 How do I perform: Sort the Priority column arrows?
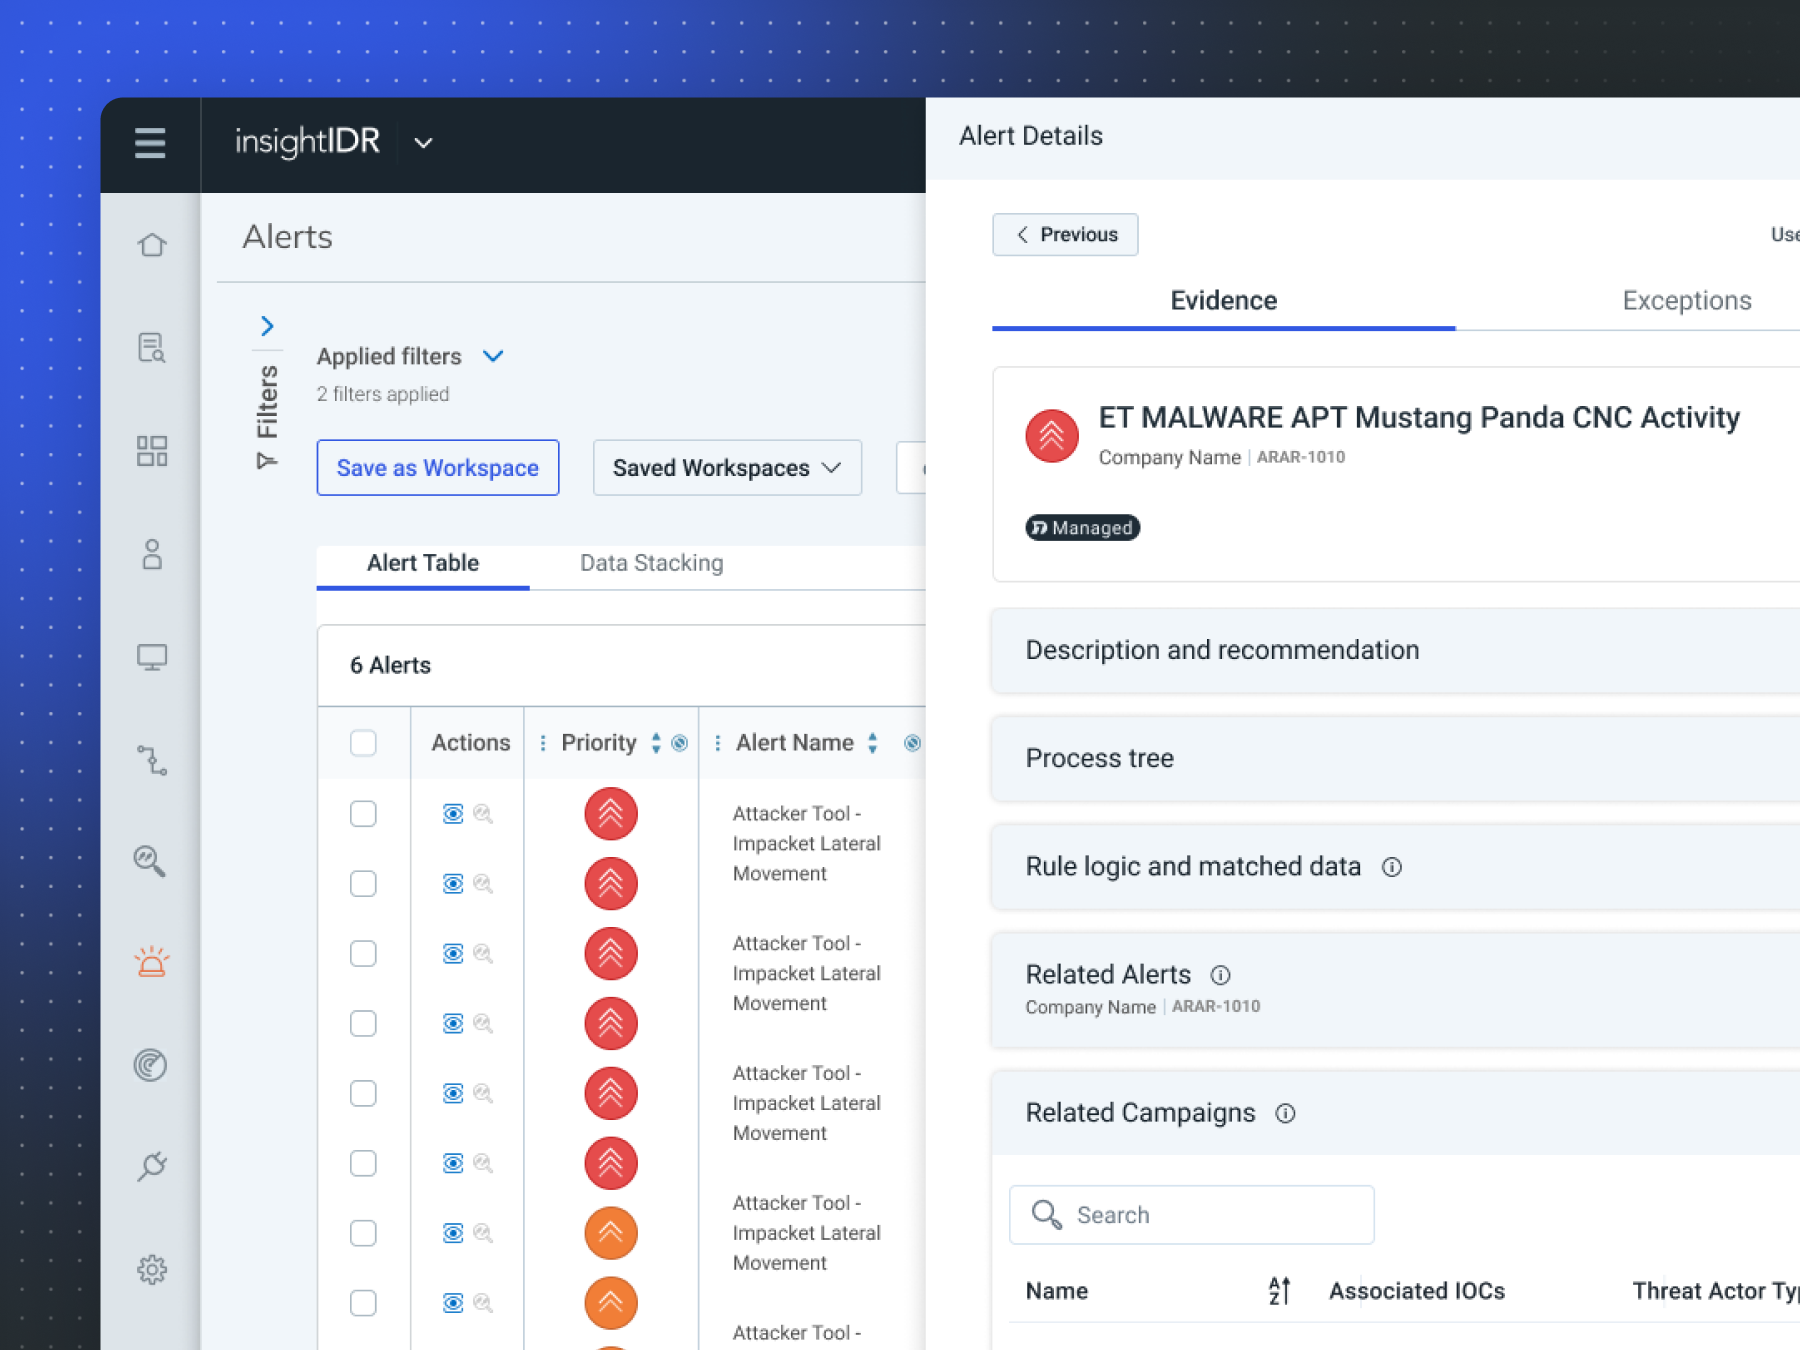click(656, 743)
